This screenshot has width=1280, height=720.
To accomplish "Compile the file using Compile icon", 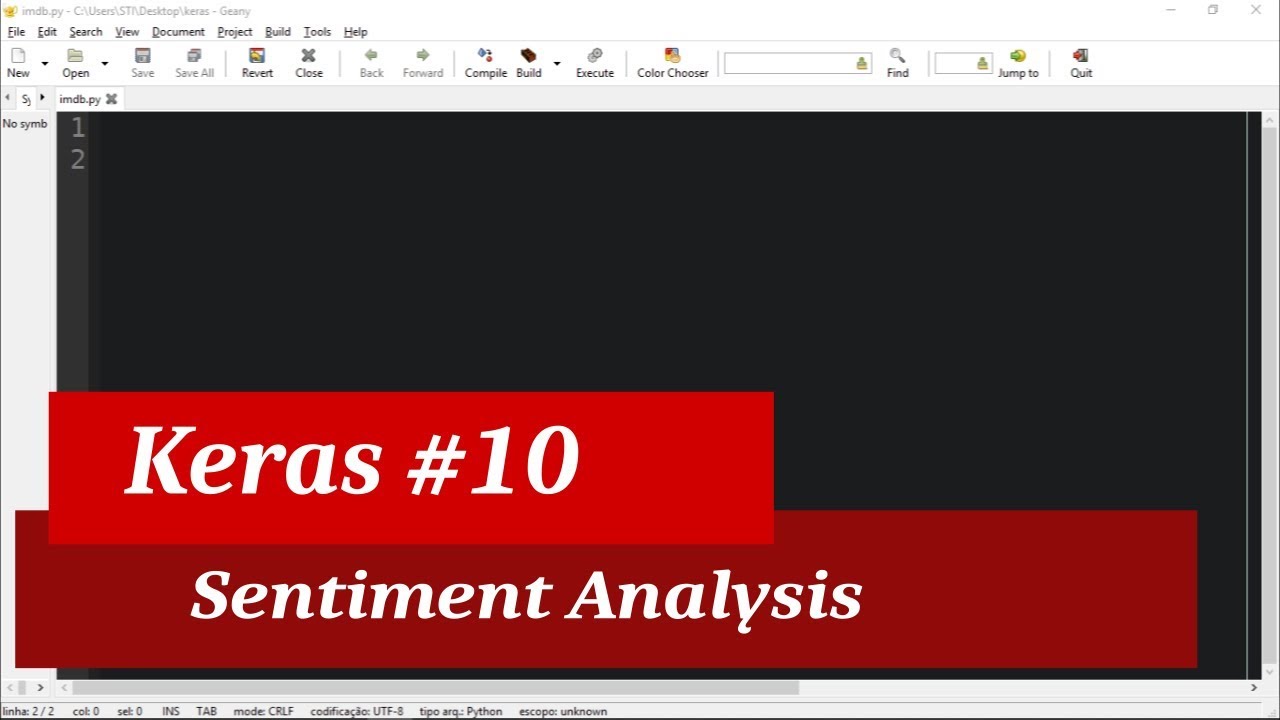I will point(486,62).
